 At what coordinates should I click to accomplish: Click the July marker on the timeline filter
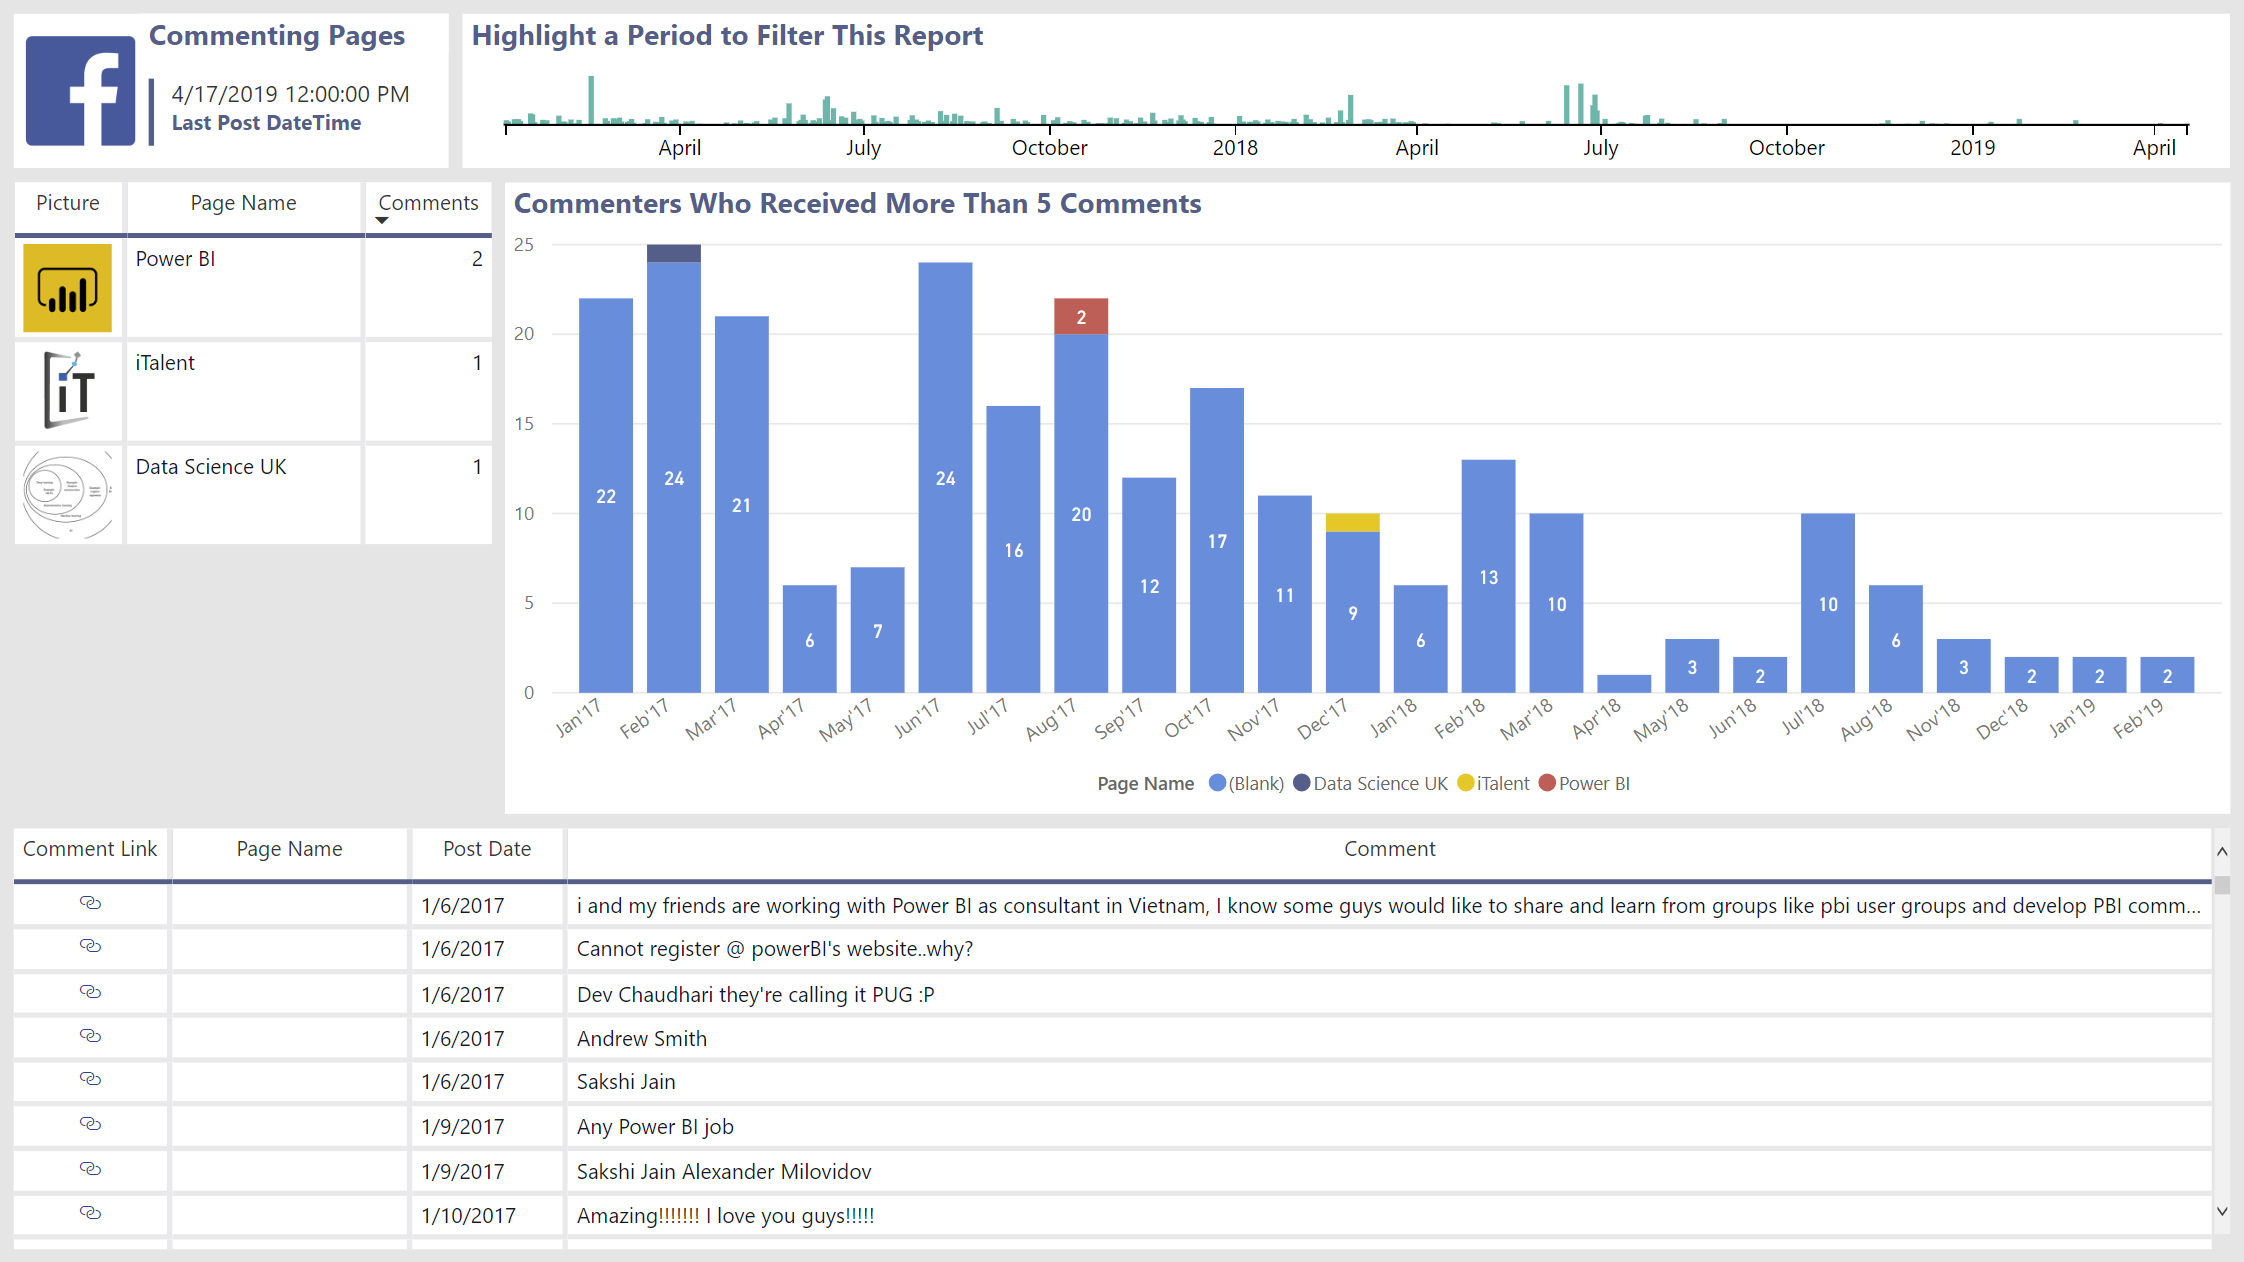pos(864,147)
